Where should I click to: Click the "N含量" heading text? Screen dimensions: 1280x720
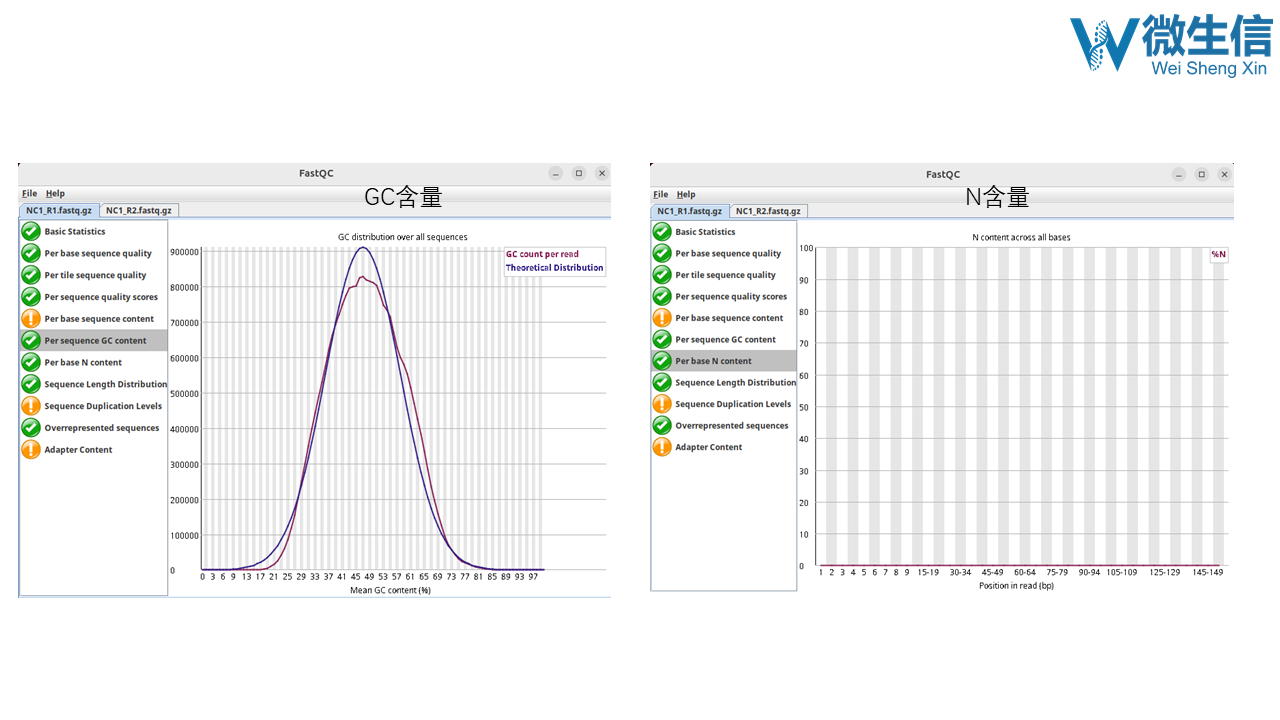click(x=997, y=197)
